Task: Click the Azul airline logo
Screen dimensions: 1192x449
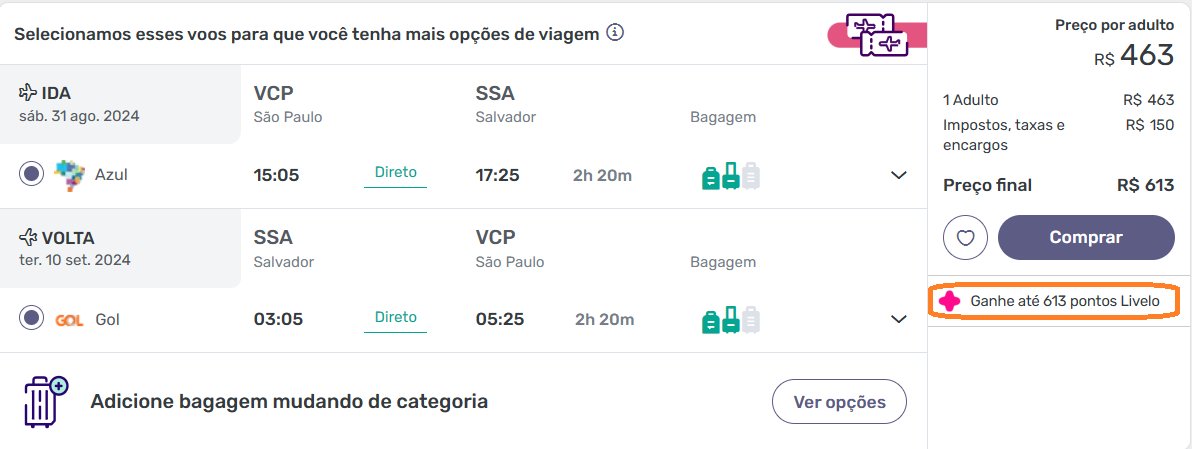Action: pos(70,175)
